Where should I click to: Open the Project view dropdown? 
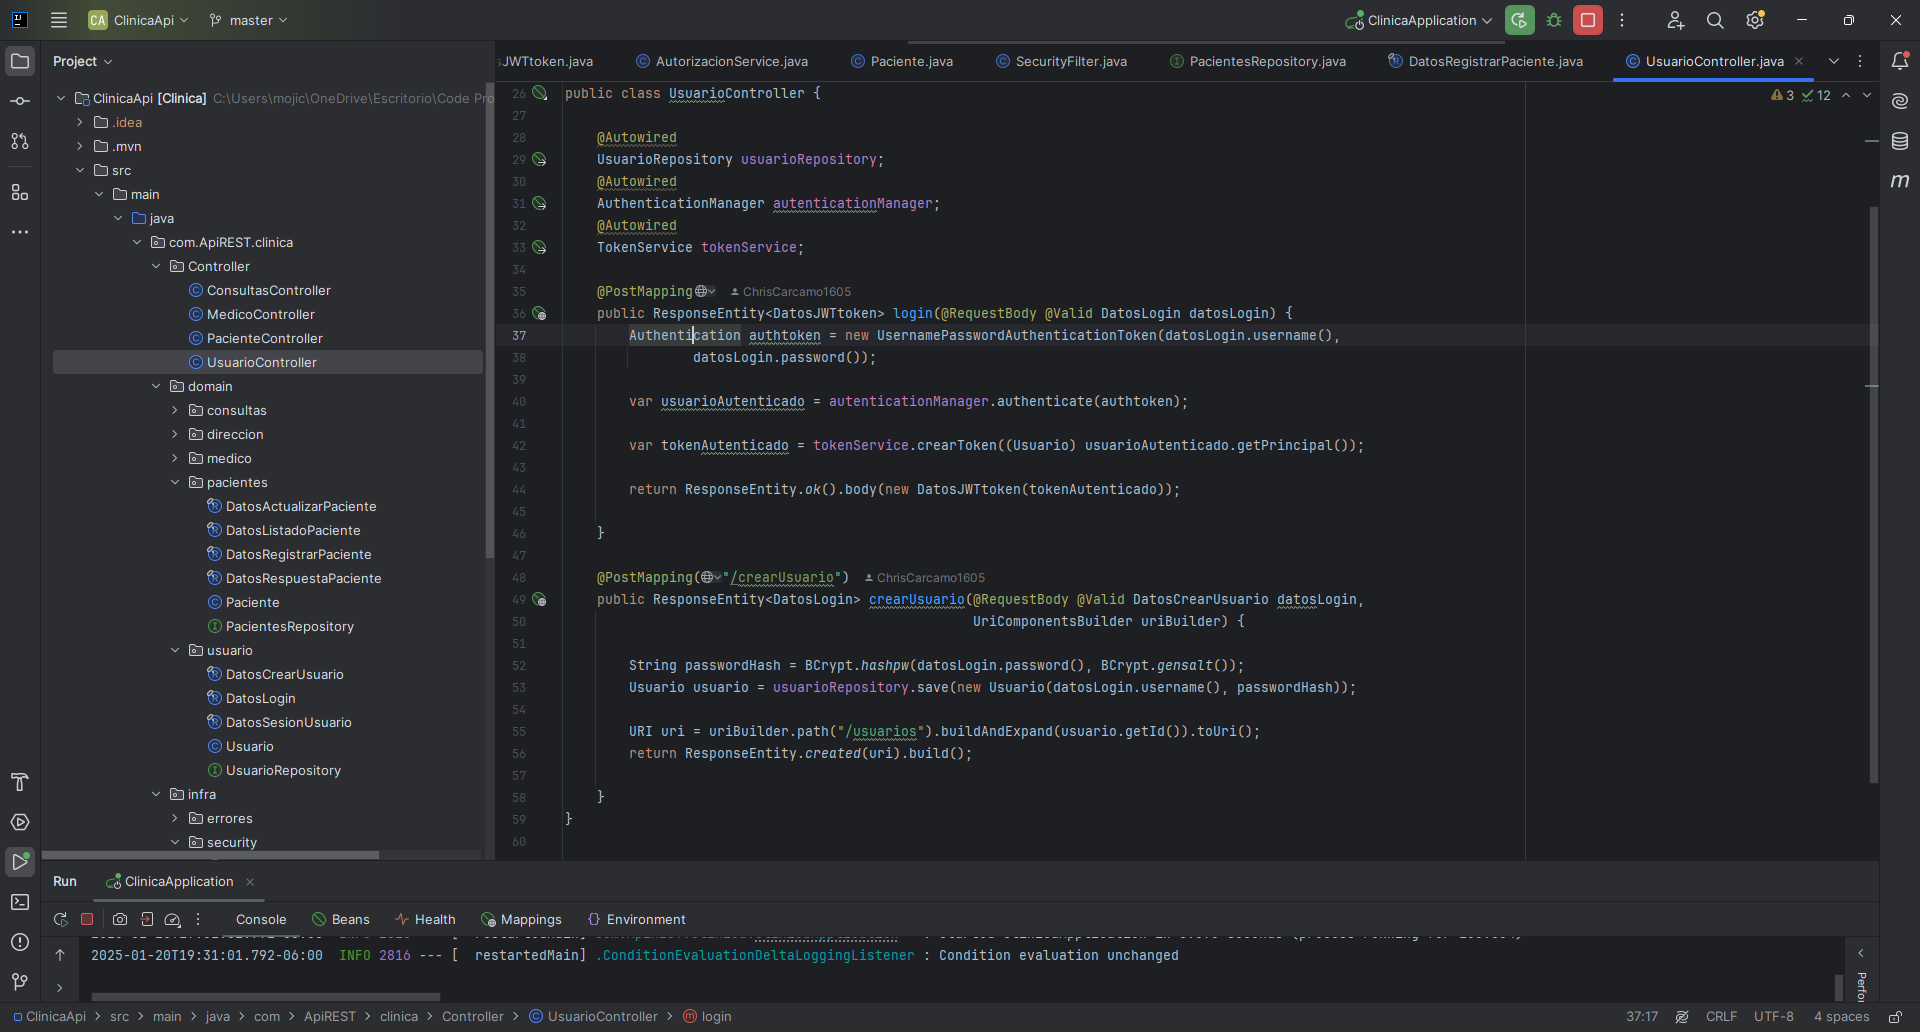[x=83, y=61]
